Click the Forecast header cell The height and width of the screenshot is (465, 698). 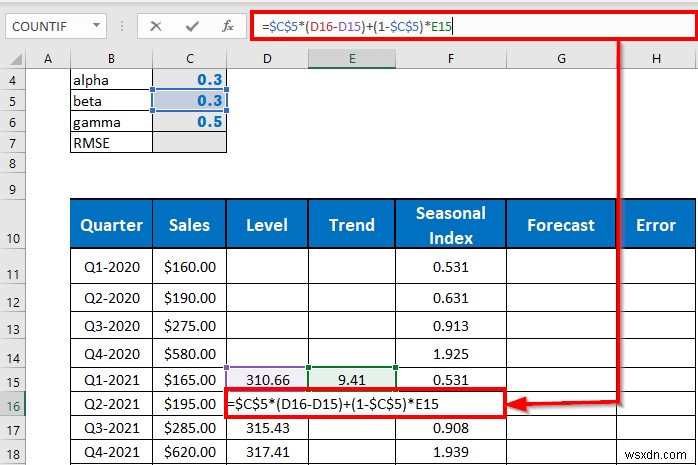(561, 224)
